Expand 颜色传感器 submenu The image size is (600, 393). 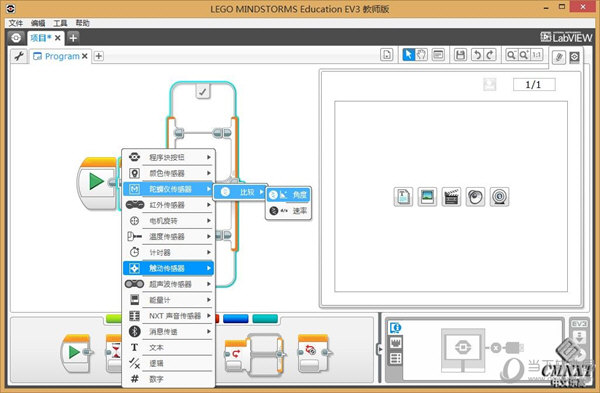pyautogui.click(x=168, y=173)
